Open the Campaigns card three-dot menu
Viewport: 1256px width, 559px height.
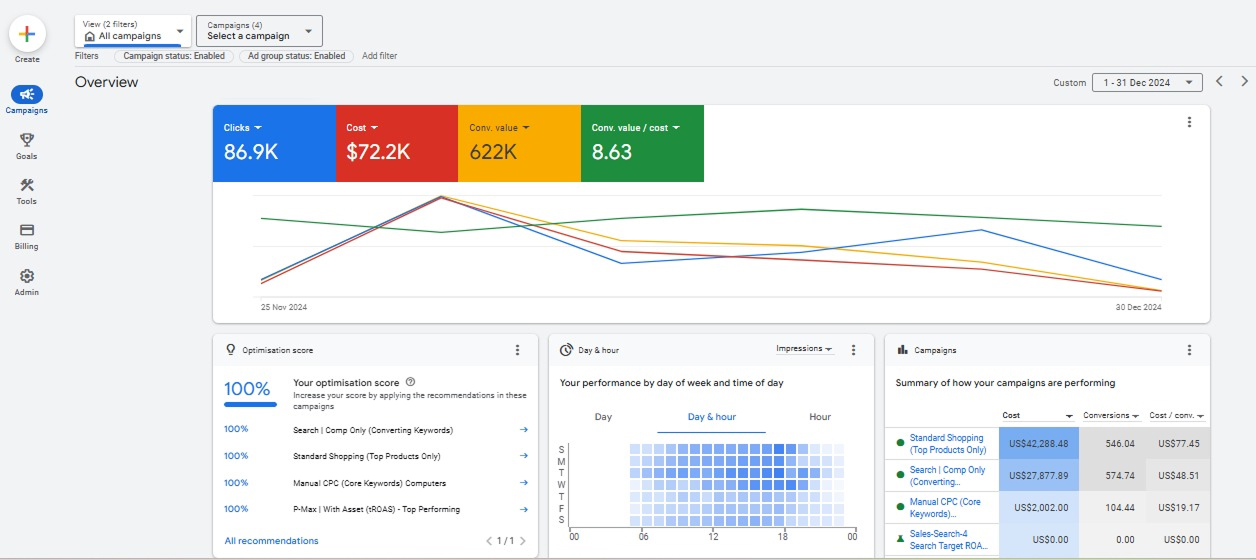(1189, 350)
